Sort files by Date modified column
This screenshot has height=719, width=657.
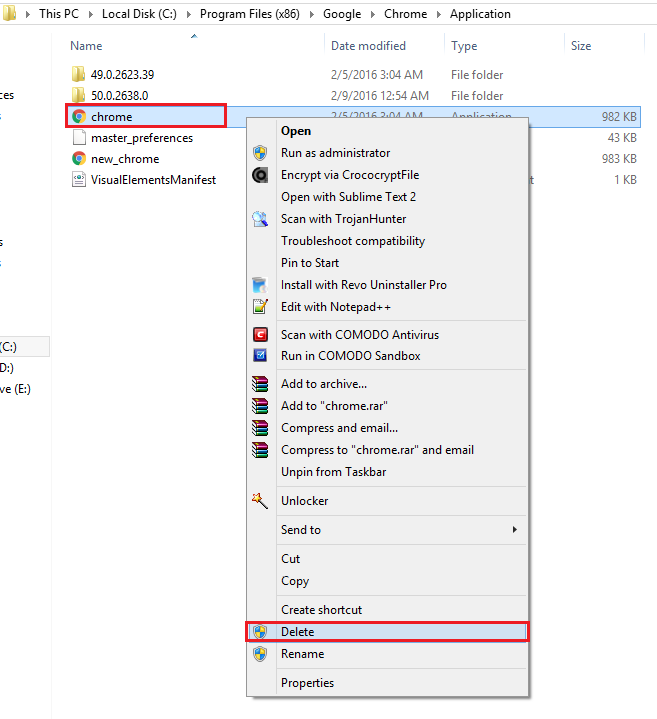tap(368, 46)
